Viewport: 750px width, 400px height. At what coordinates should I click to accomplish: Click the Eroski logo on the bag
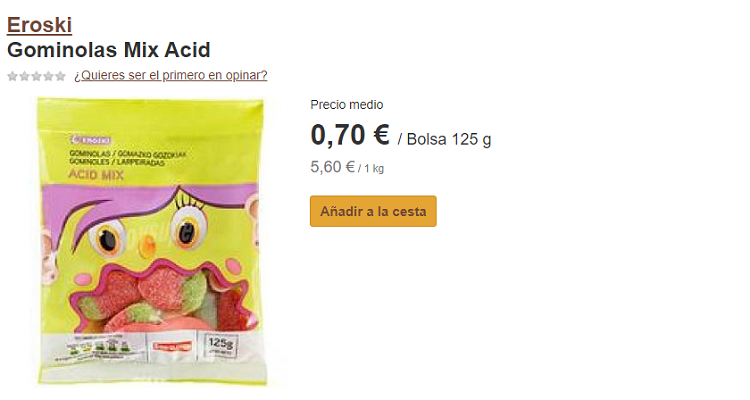point(90,140)
